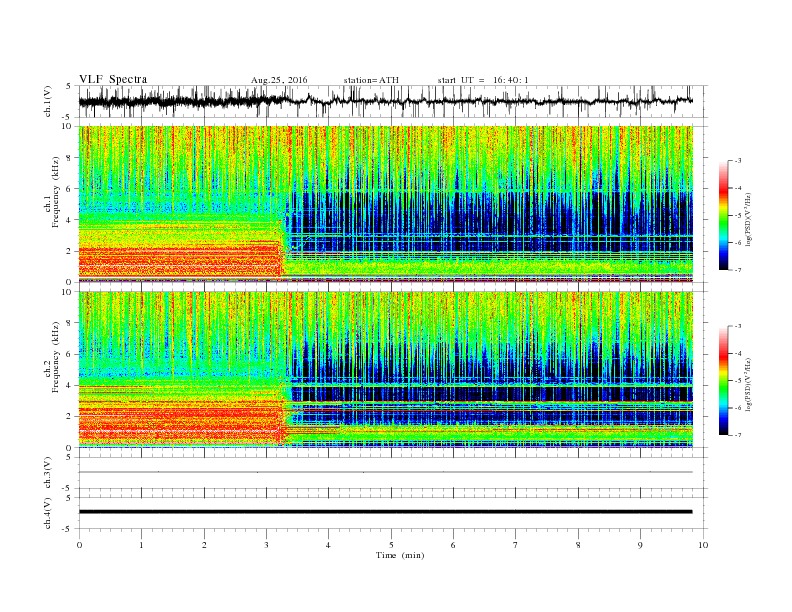Screen dimensions: 792x612
Task: Click the 4 kHz tick on ch.2 frequency axis
Action: pyautogui.click(x=70, y=385)
